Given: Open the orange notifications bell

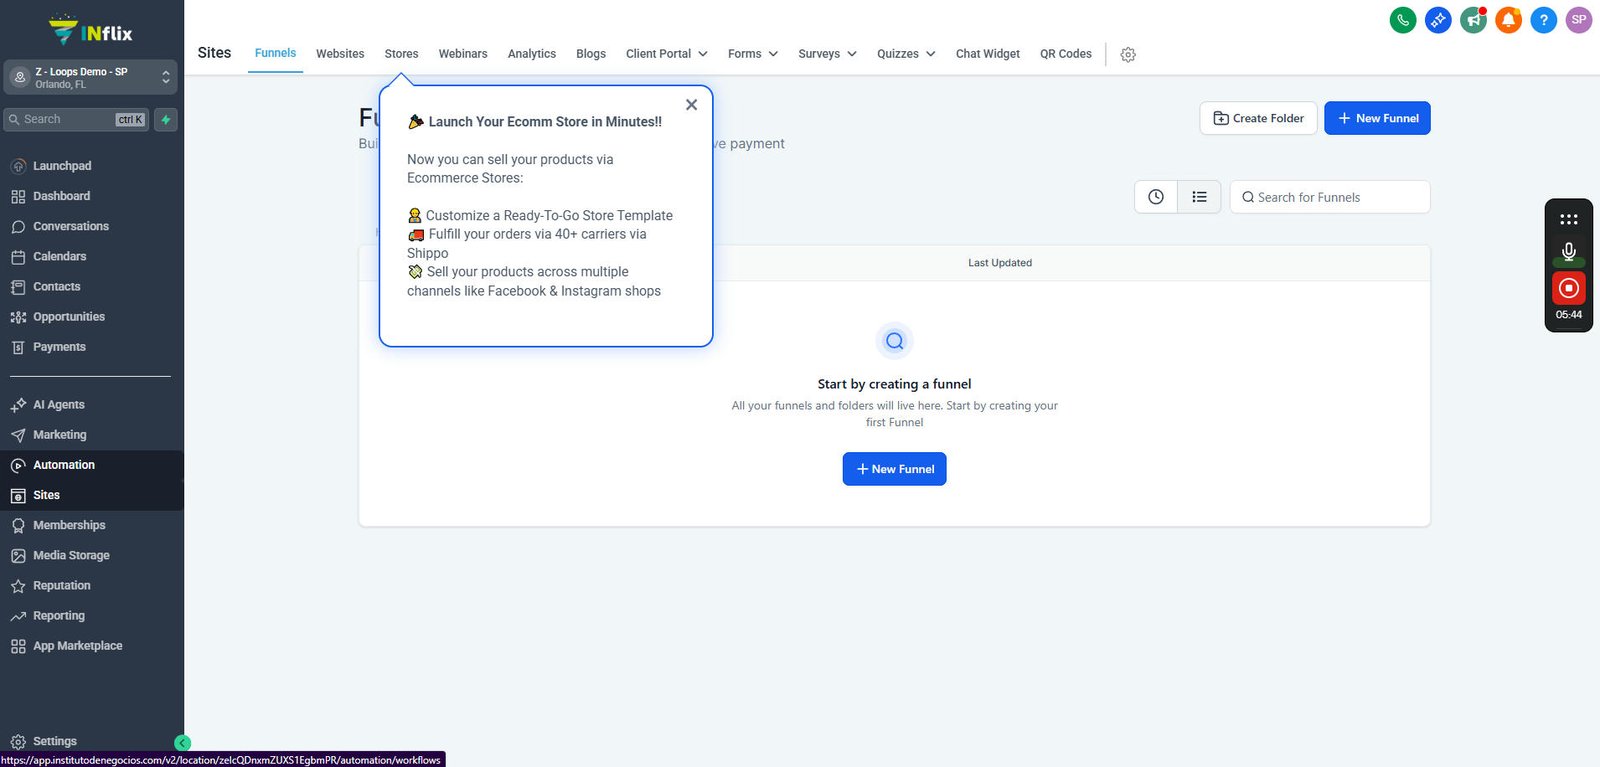Looking at the screenshot, I should coord(1508,20).
